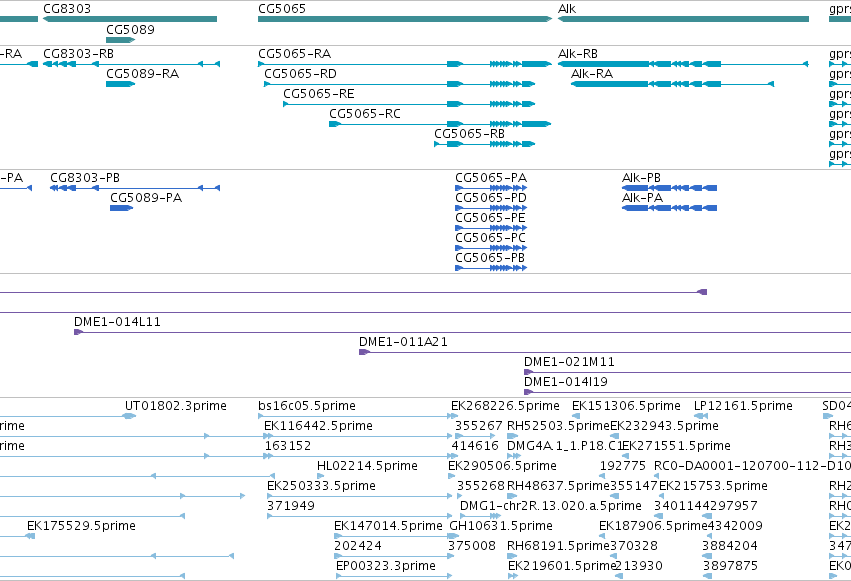Click the CG5065-RA transcript label

click(x=294, y=54)
